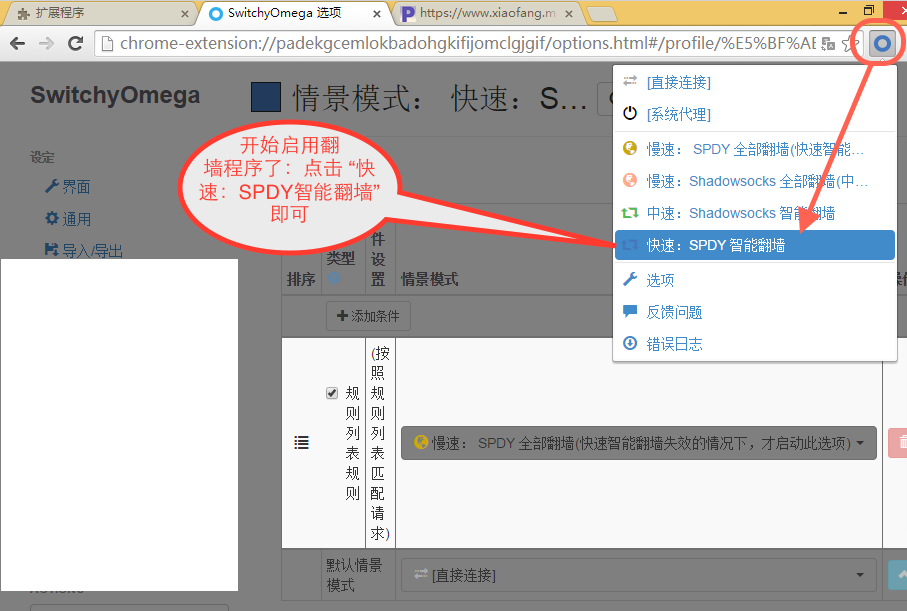Click the SwitchyOmega extension toolbar icon
This screenshot has width=907, height=611.
pyautogui.click(x=882, y=43)
